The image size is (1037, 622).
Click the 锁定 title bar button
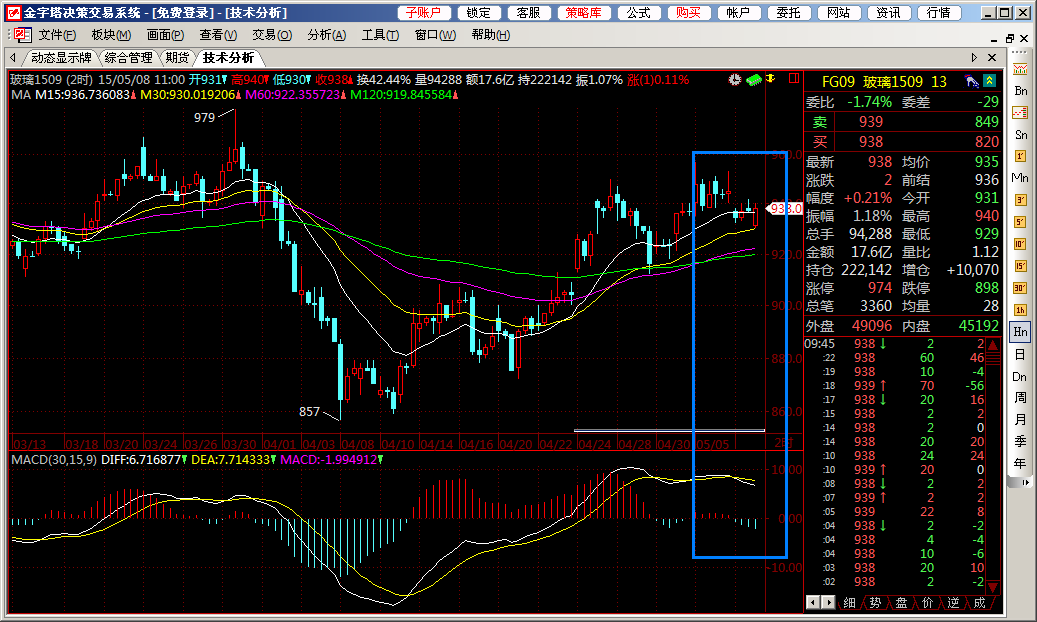[479, 13]
